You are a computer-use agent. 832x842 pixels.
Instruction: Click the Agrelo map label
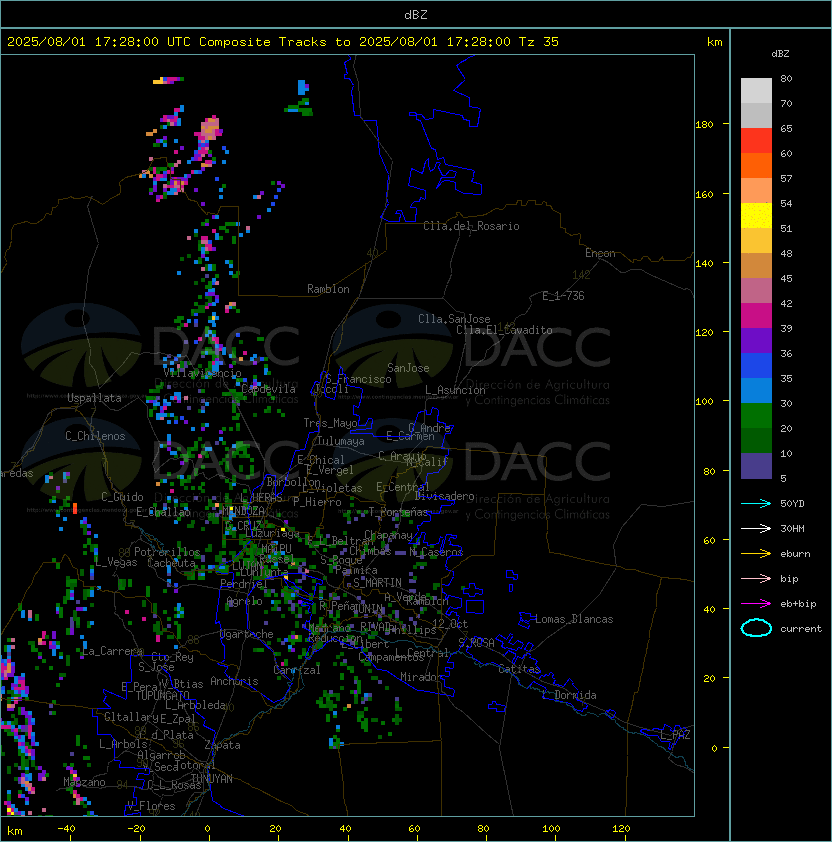pyautogui.click(x=244, y=601)
